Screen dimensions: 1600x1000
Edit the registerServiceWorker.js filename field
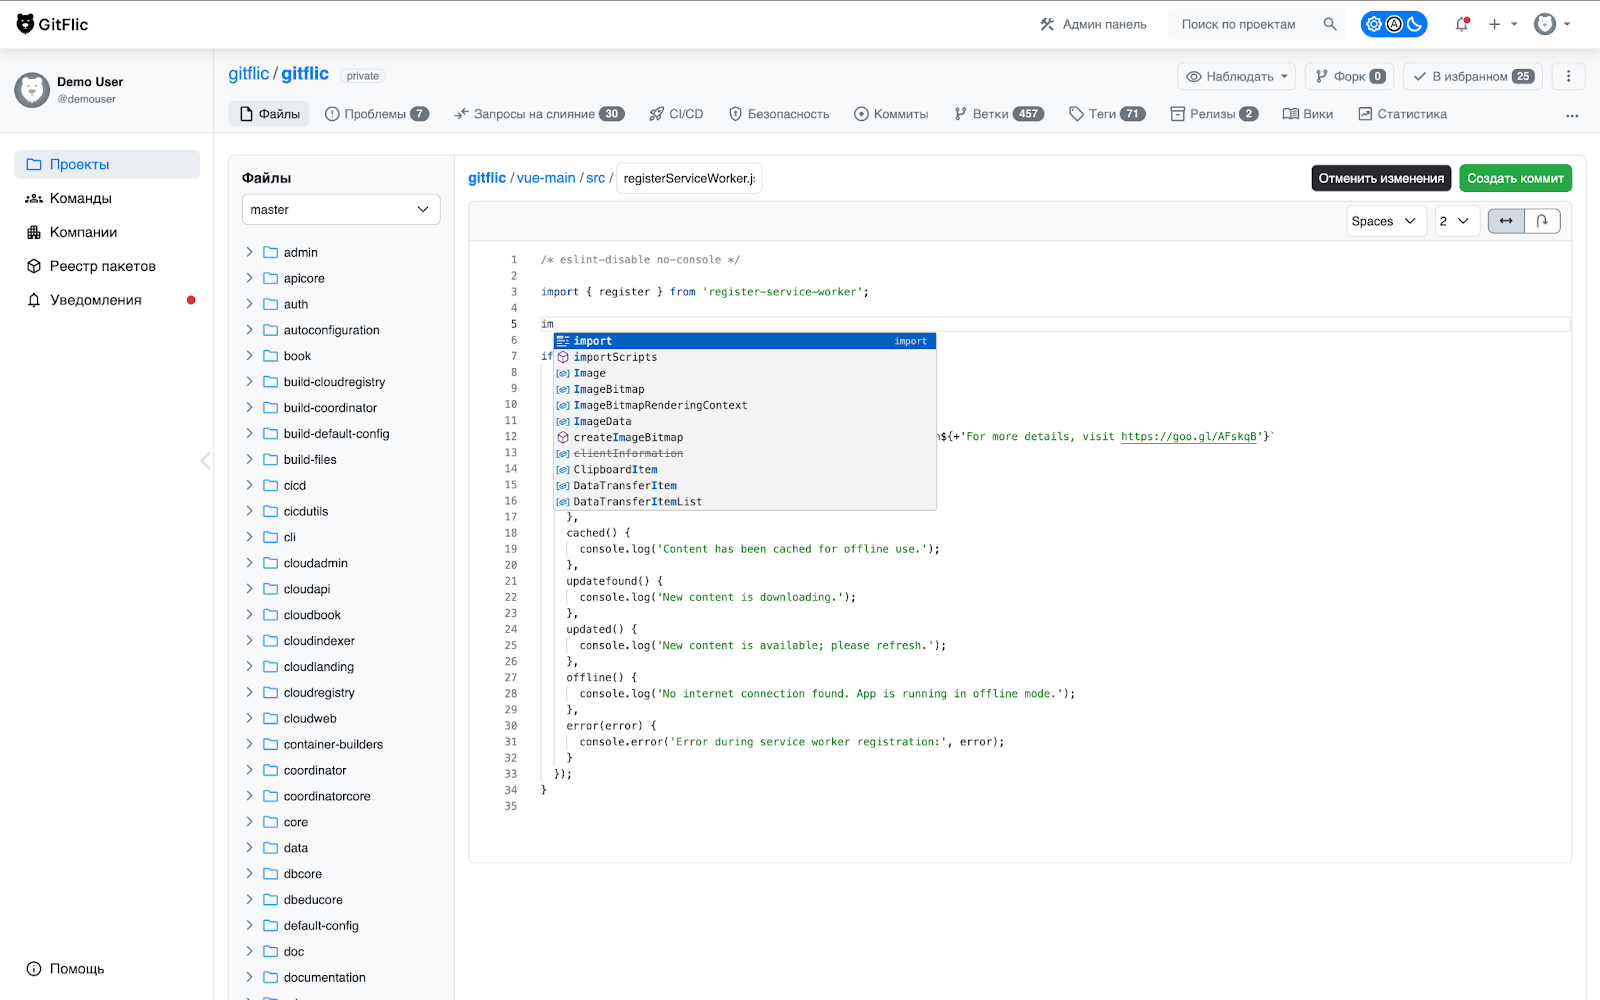tap(689, 178)
